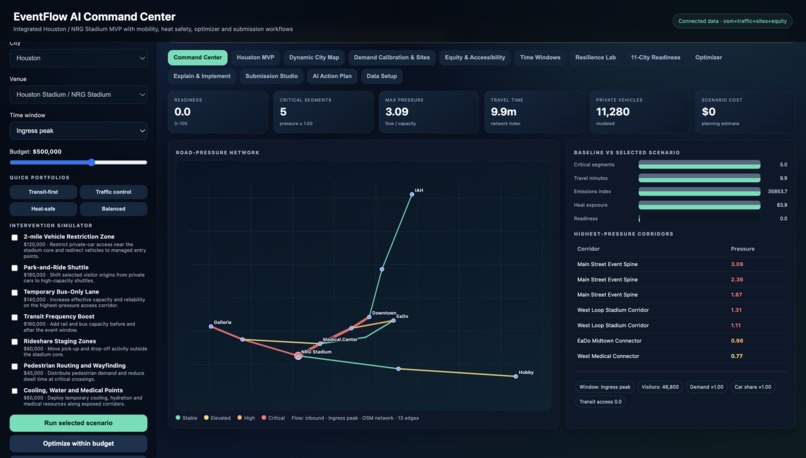This screenshot has width=806, height=458.
Task: Enable 2-mile Vehicle Restriction Zone checkbox
Action: pyautogui.click(x=14, y=237)
